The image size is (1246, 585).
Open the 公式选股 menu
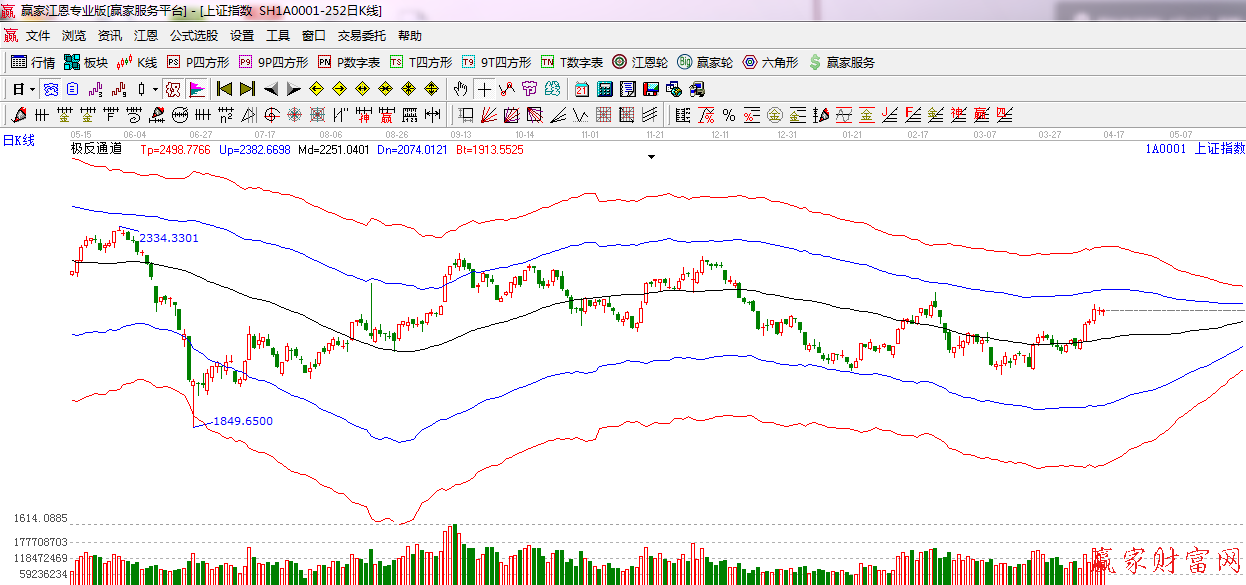[193, 35]
